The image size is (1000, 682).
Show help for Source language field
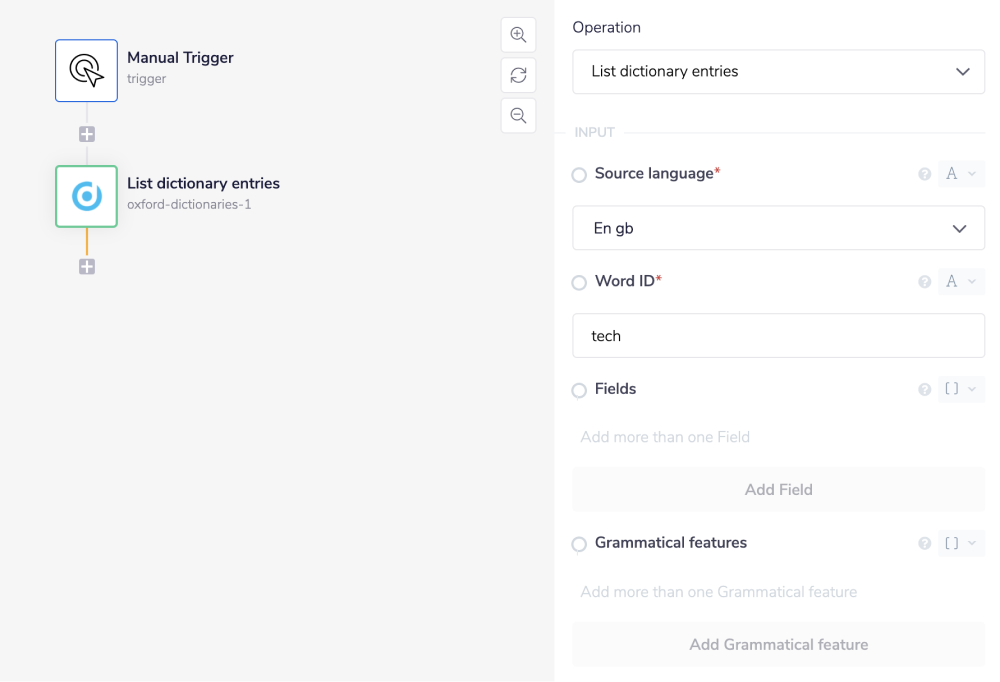click(925, 174)
